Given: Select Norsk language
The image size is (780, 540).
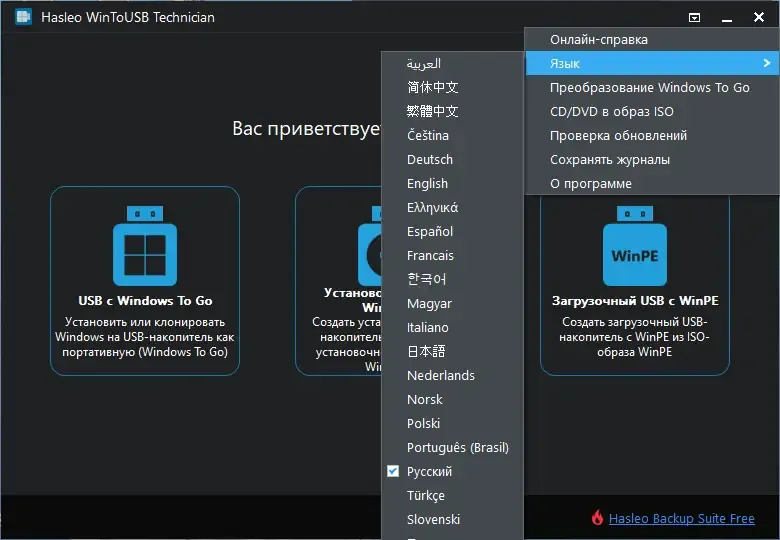Looking at the screenshot, I should [x=452, y=399].
